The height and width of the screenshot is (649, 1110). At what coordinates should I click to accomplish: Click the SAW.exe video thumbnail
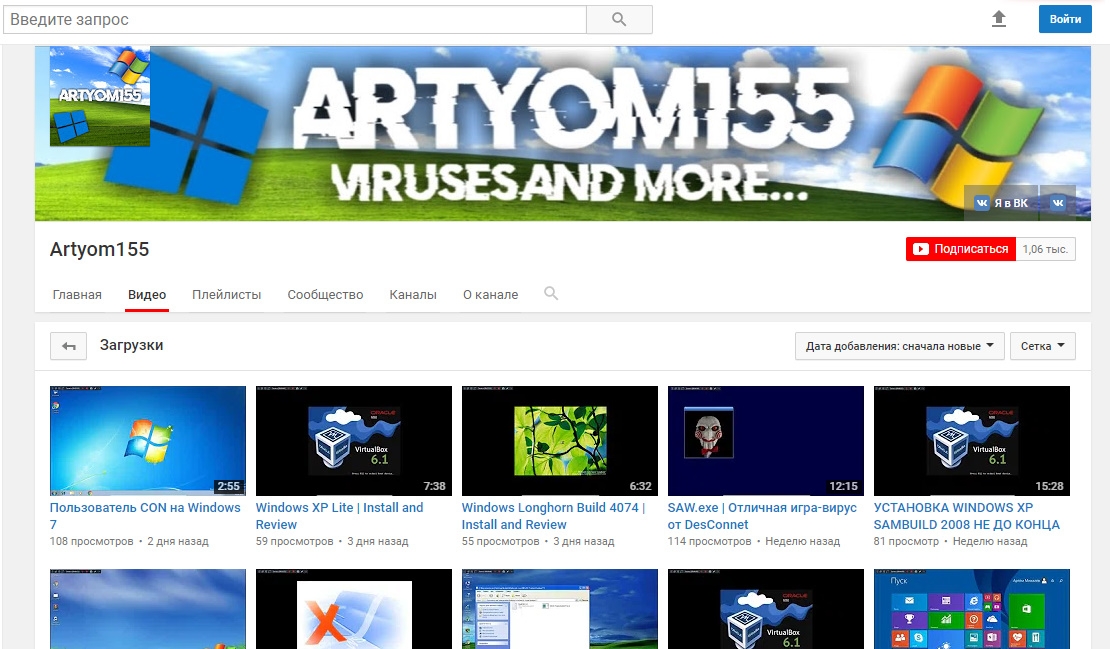[x=765, y=441]
